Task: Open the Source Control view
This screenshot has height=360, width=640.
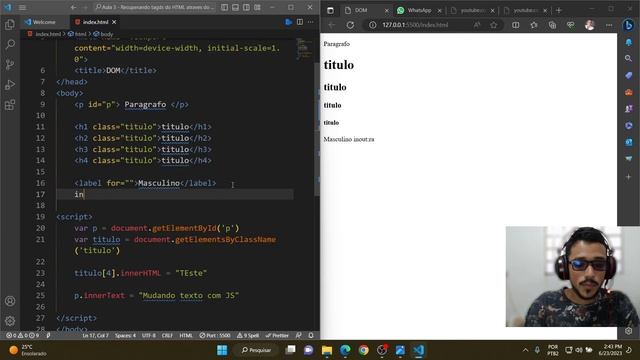Action: [10, 64]
